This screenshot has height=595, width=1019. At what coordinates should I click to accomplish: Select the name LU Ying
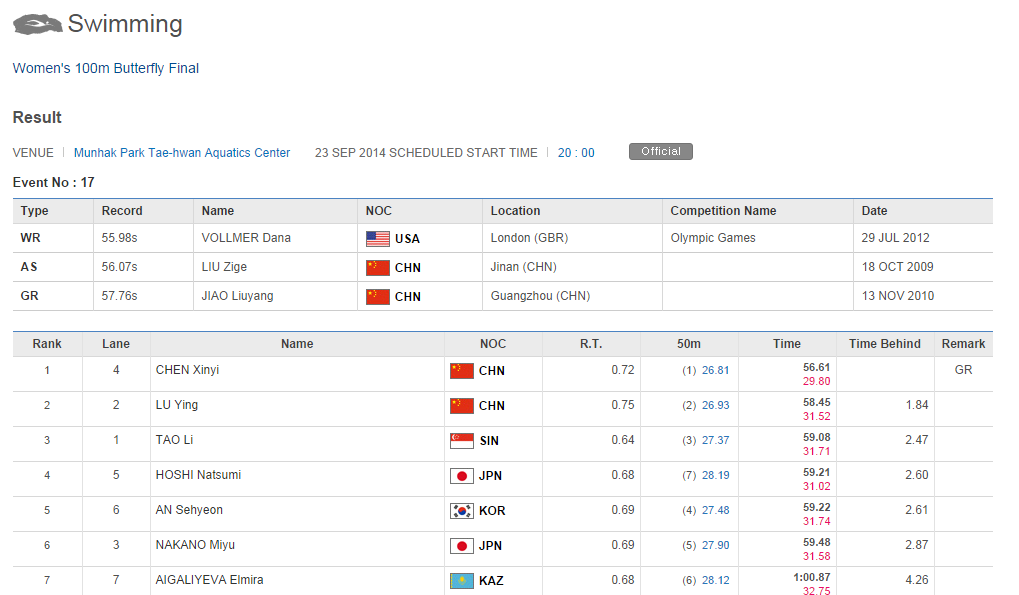[177, 405]
